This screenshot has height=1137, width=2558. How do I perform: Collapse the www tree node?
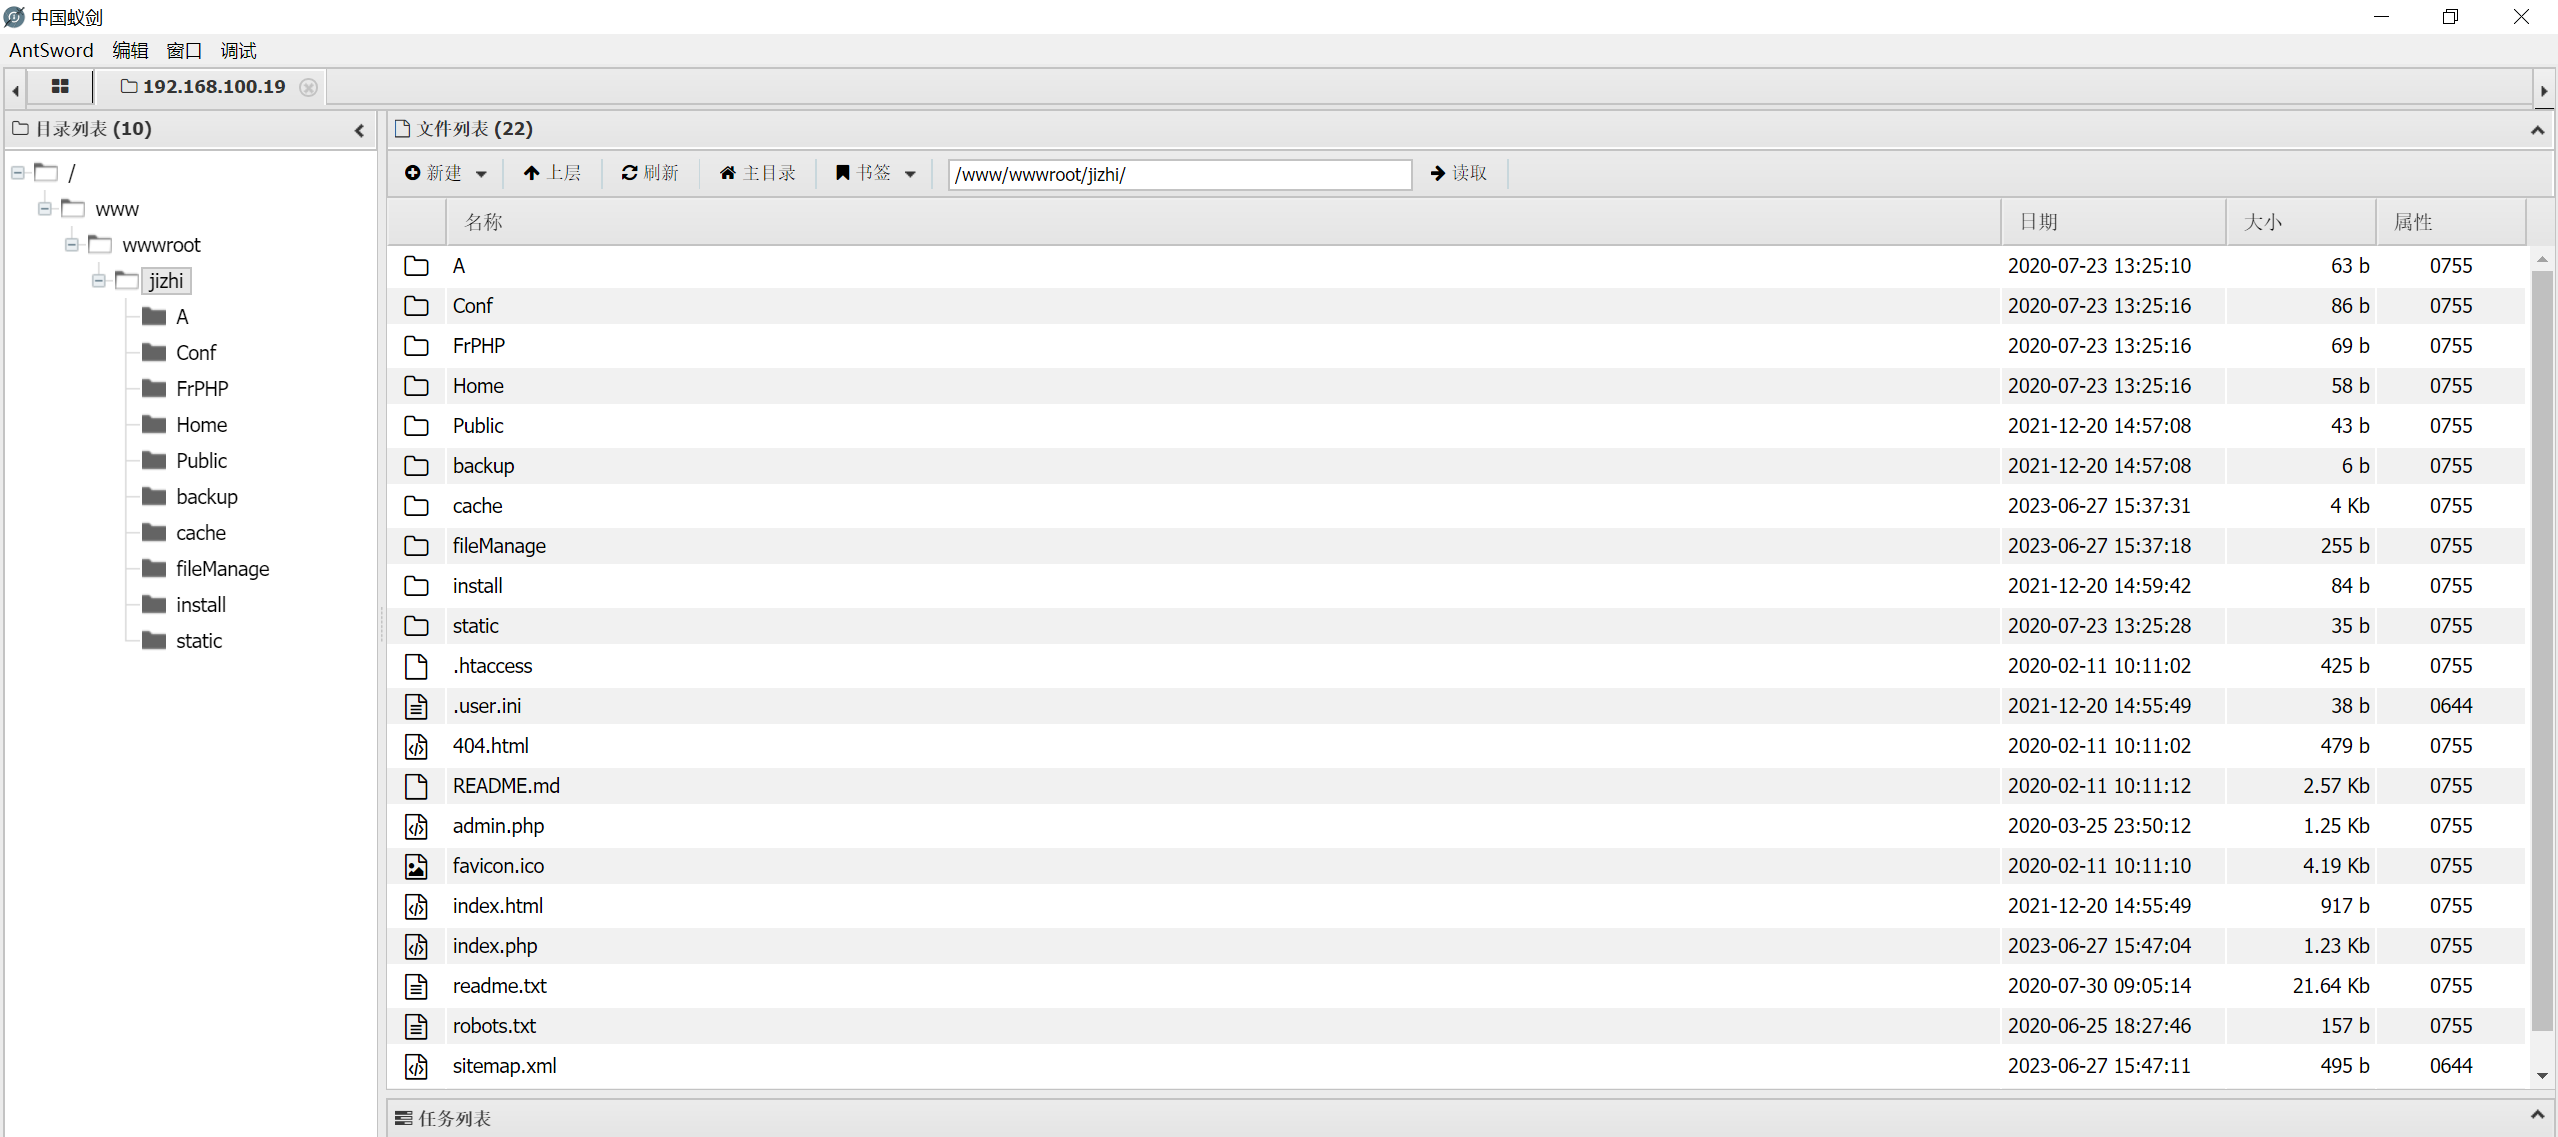(x=45, y=209)
